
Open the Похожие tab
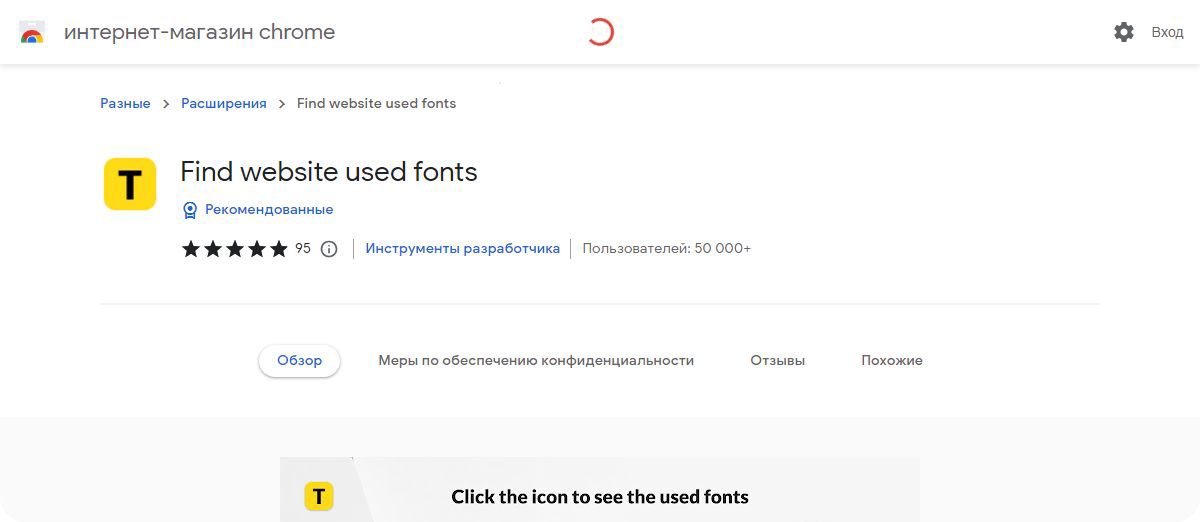pyautogui.click(x=892, y=360)
